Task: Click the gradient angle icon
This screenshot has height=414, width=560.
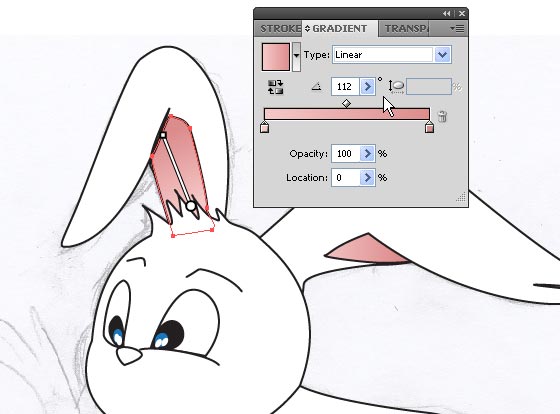Action: [316, 86]
